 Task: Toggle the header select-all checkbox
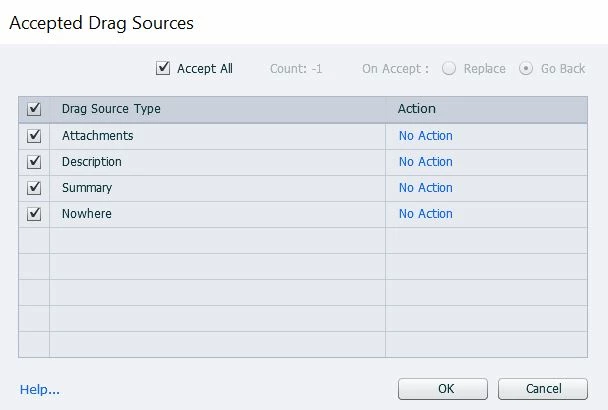[34, 109]
